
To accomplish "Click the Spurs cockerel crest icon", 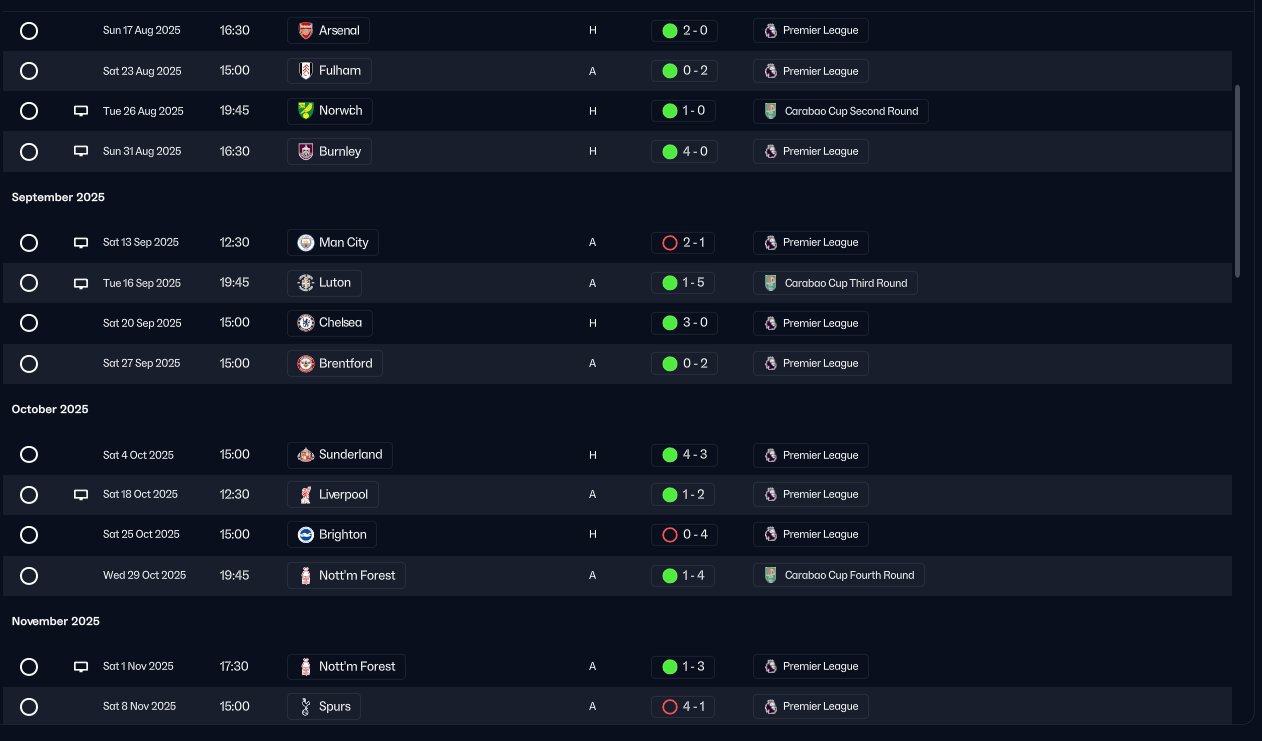I will coord(306,707).
